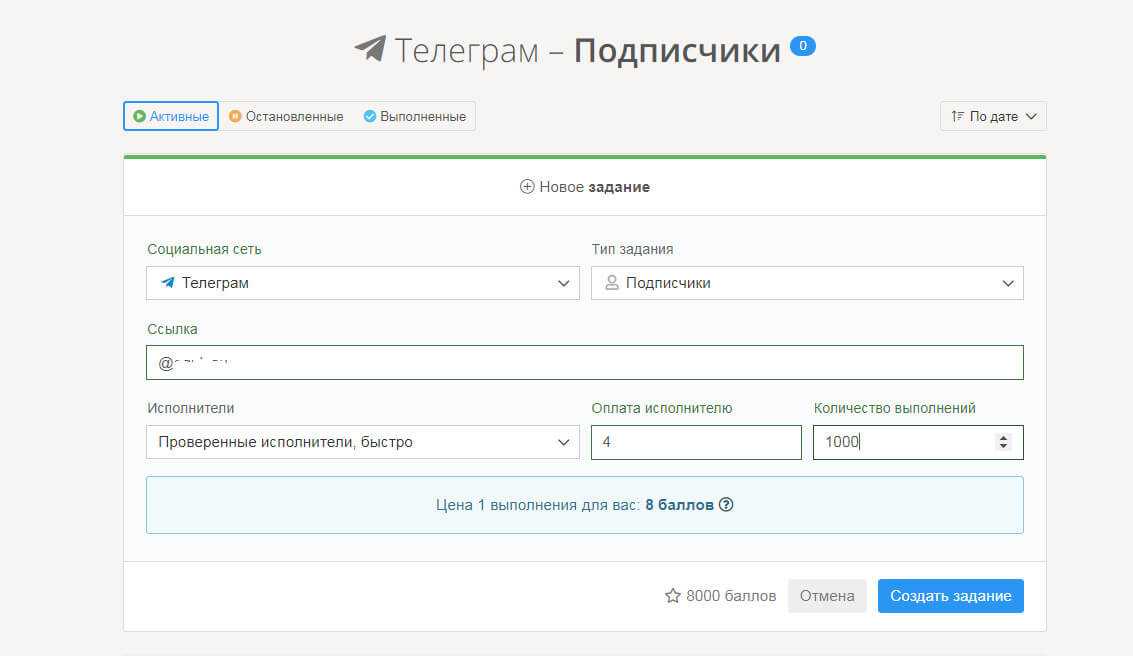The width and height of the screenshot is (1133, 656).
Task: Switch to the Активные tab
Action: pos(171,116)
